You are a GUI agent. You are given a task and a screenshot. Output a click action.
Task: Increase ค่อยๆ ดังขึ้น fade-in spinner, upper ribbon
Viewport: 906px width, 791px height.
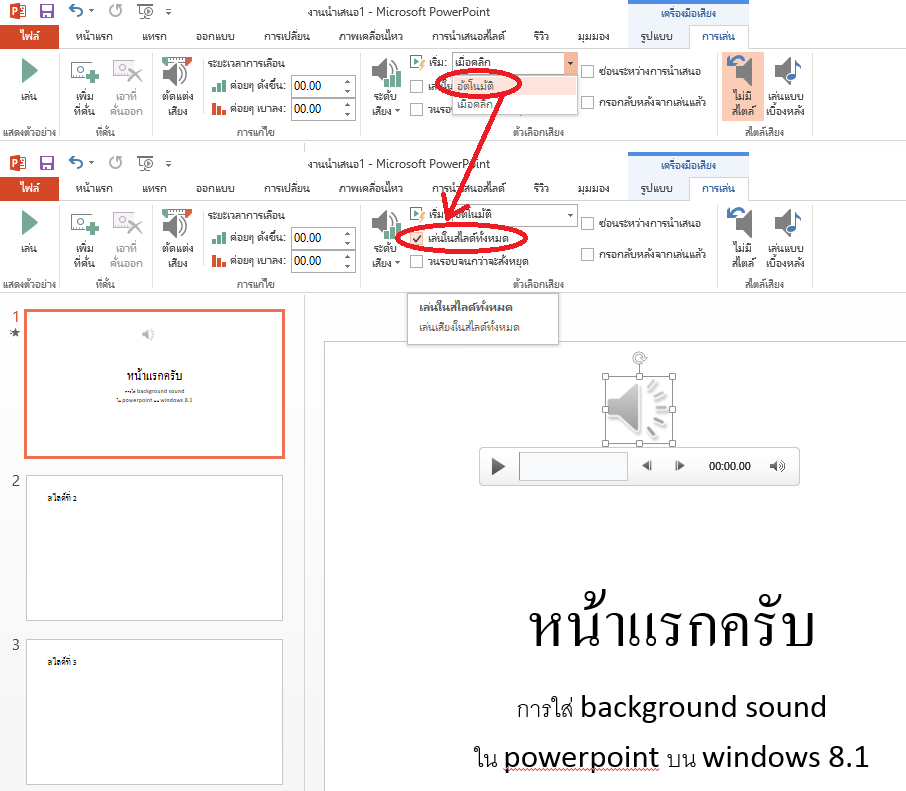[347, 81]
